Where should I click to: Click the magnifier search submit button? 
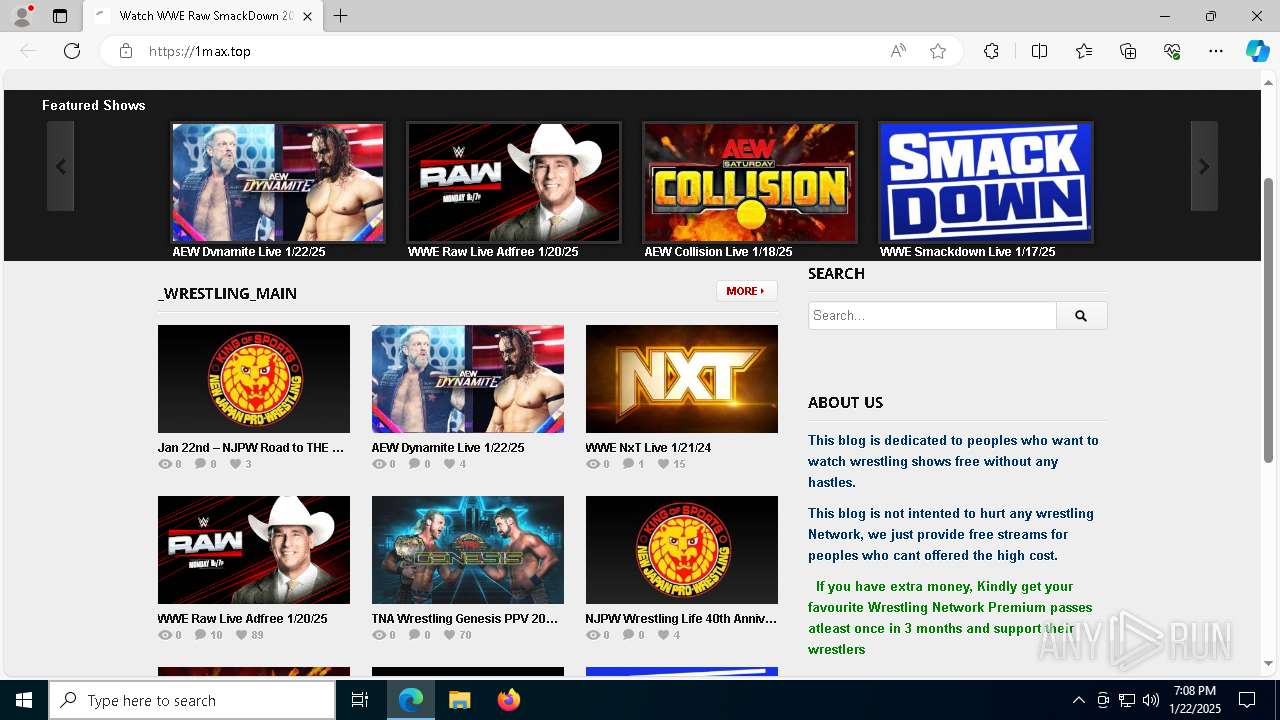[x=1081, y=315]
